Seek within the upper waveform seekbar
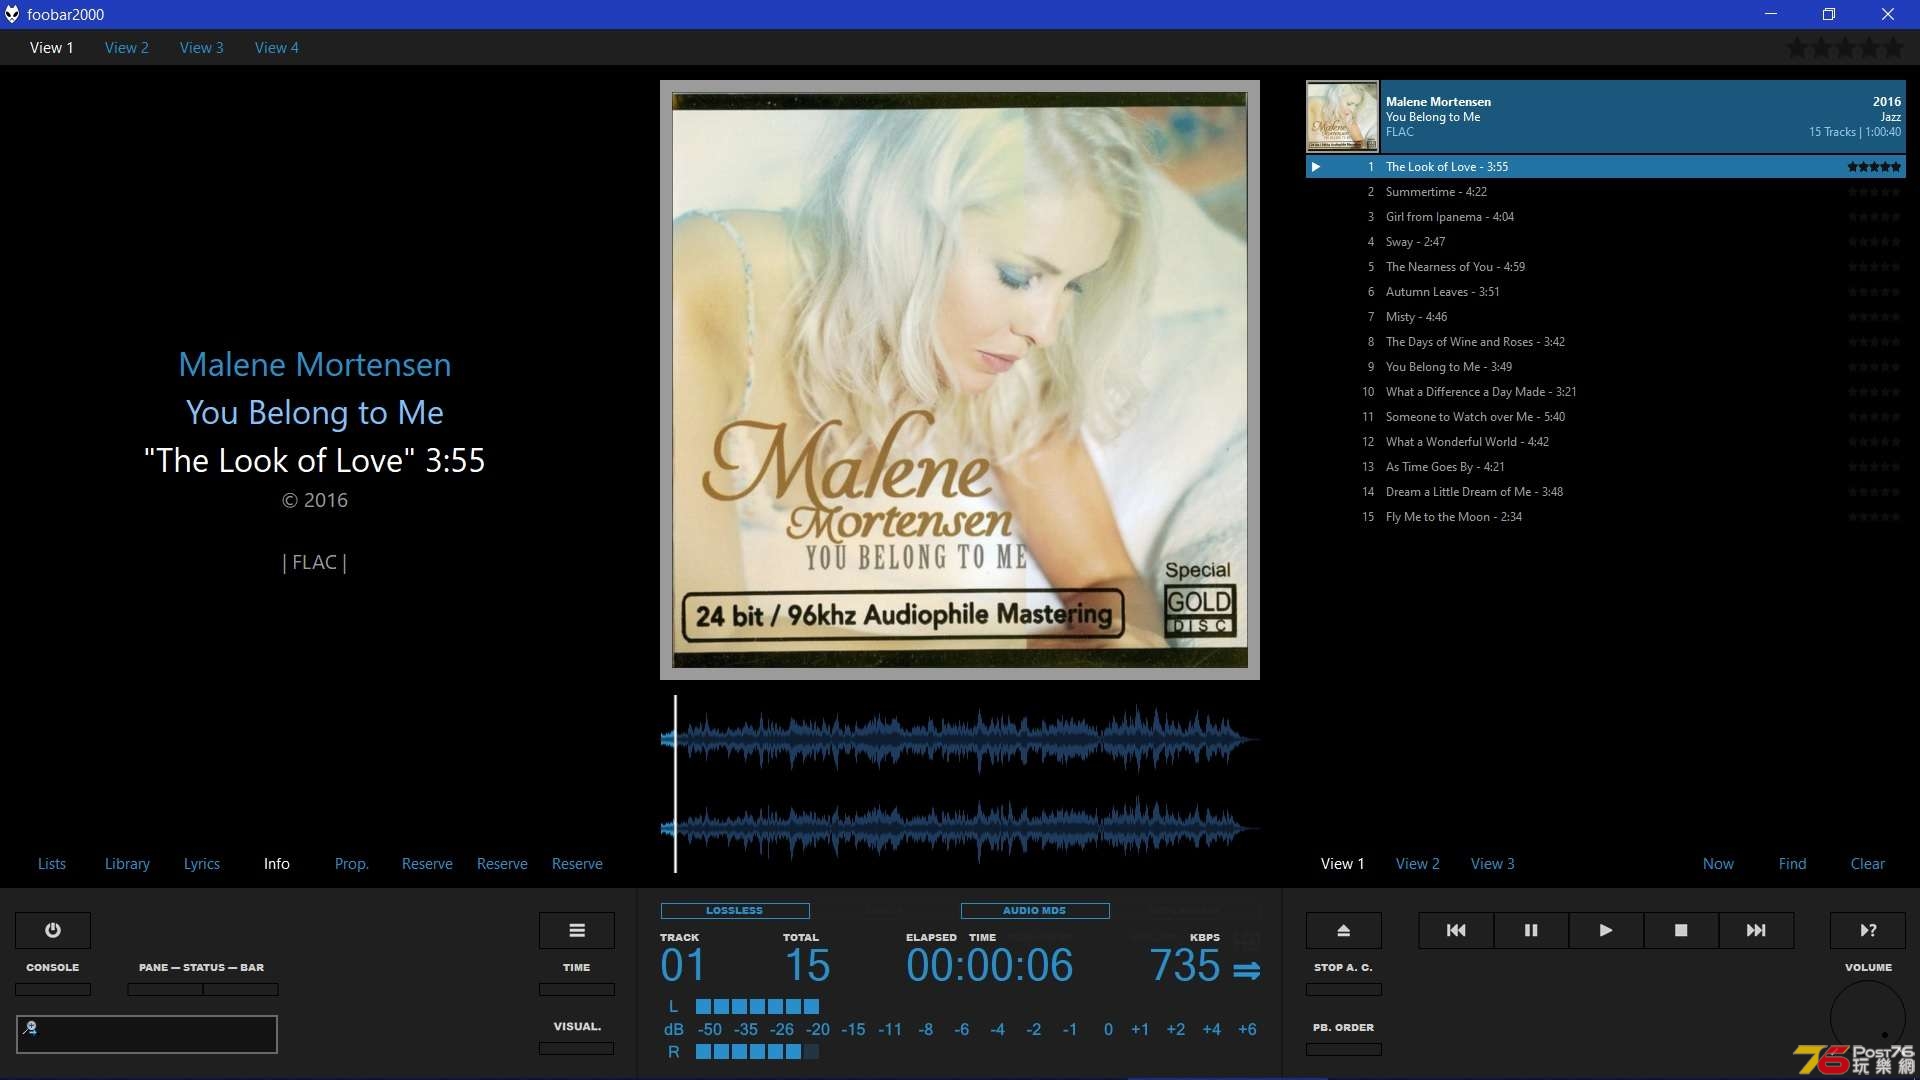Viewport: 1920px width, 1080px height. [x=960, y=740]
